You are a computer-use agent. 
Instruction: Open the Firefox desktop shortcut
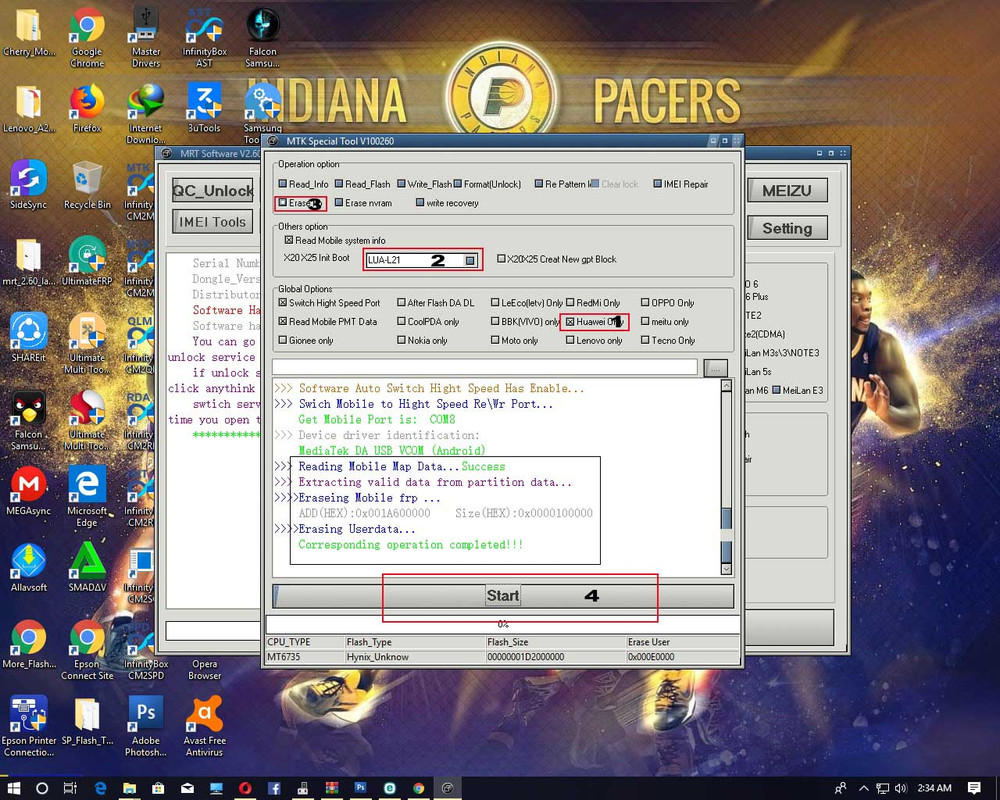pos(87,108)
